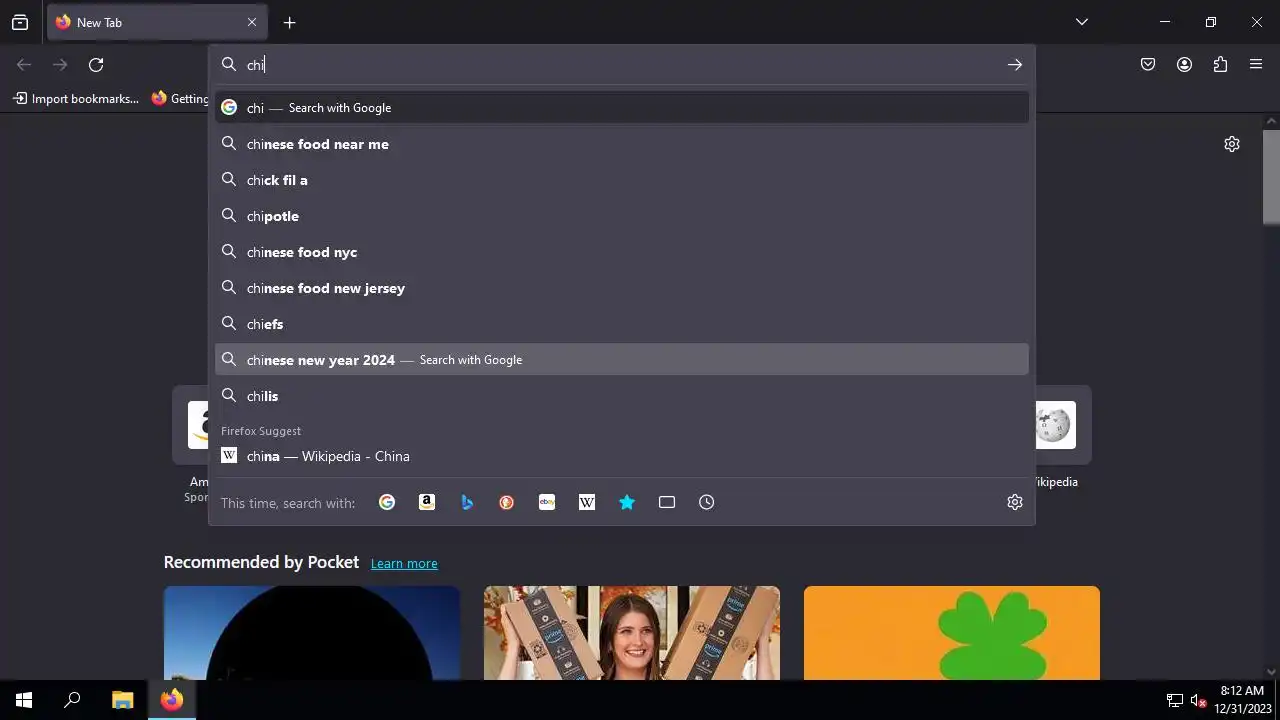The width and height of the screenshot is (1280, 720).
Task: Open the clock and date flyout
Action: pyautogui.click(x=1241, y=700)
